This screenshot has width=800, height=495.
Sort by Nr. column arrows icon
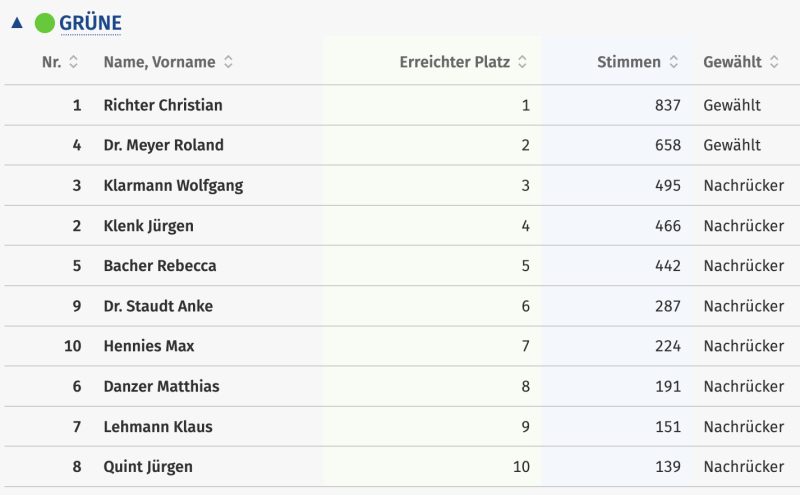click(73, 62)
